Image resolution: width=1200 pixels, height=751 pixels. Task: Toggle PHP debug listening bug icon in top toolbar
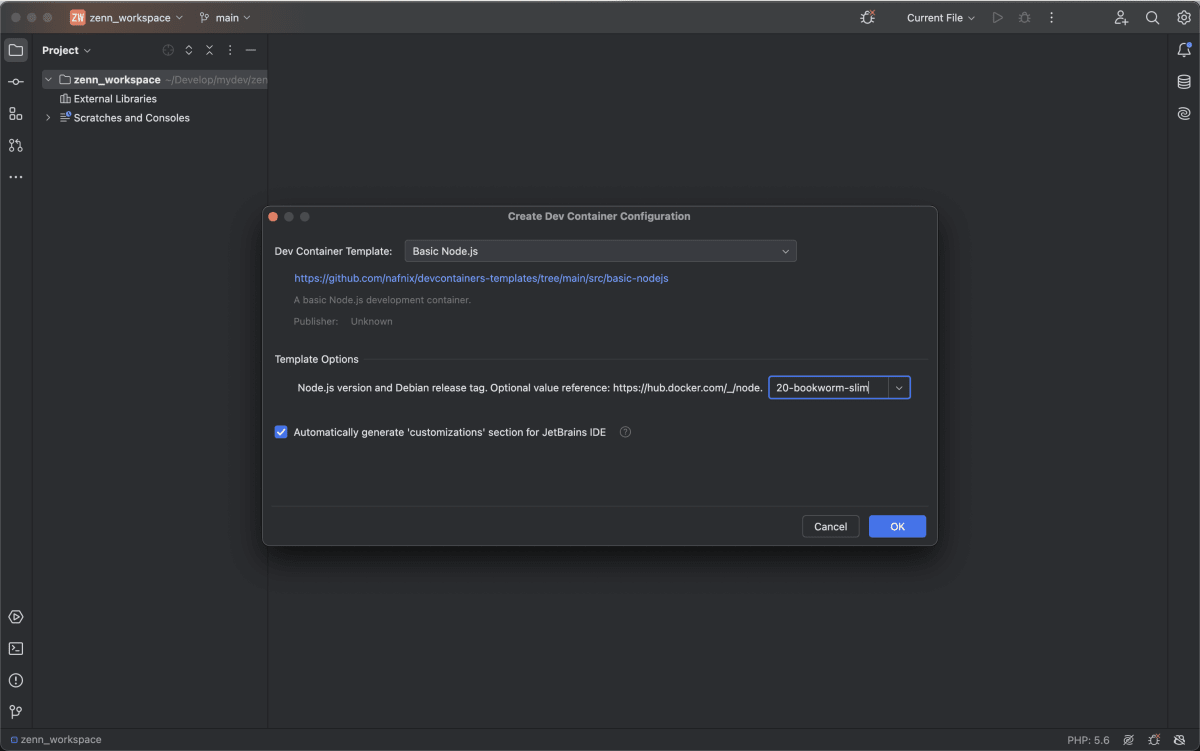click(868, 18)
